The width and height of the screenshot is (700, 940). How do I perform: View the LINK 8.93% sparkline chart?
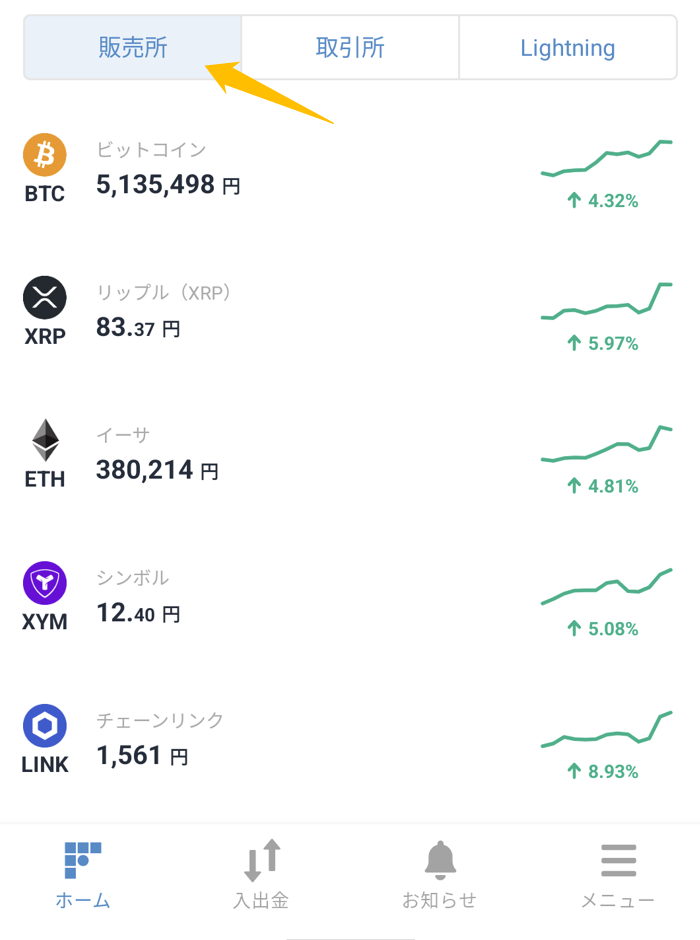pyautogui.click(x=607, y=729)
